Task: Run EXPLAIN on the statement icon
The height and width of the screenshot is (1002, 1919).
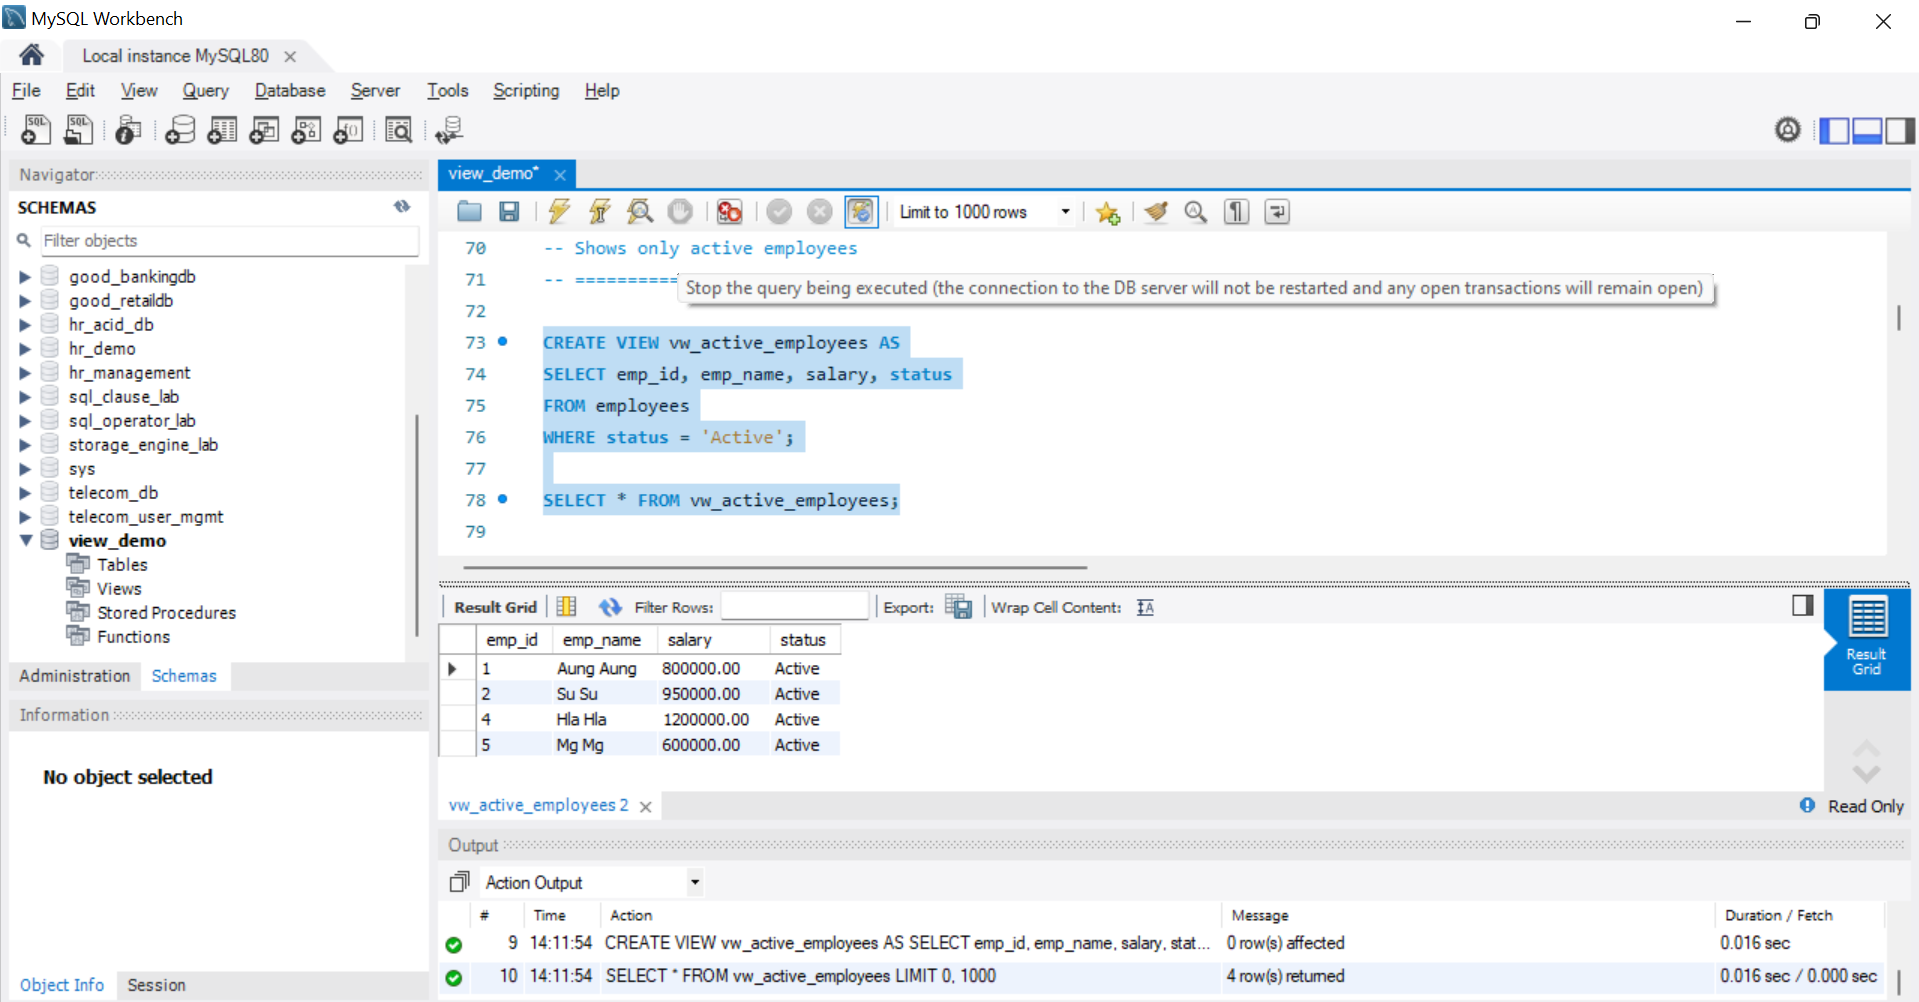Action: [640, 211]
